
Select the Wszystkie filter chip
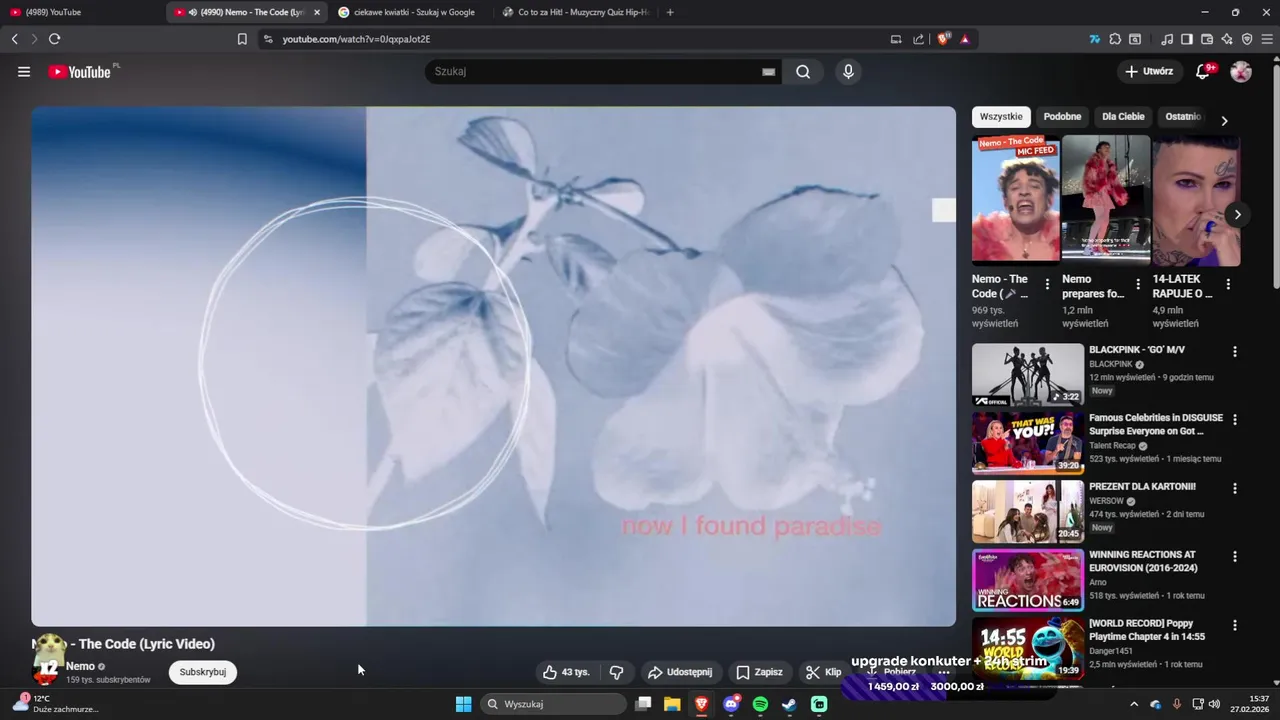click(x=1001, y=117)
